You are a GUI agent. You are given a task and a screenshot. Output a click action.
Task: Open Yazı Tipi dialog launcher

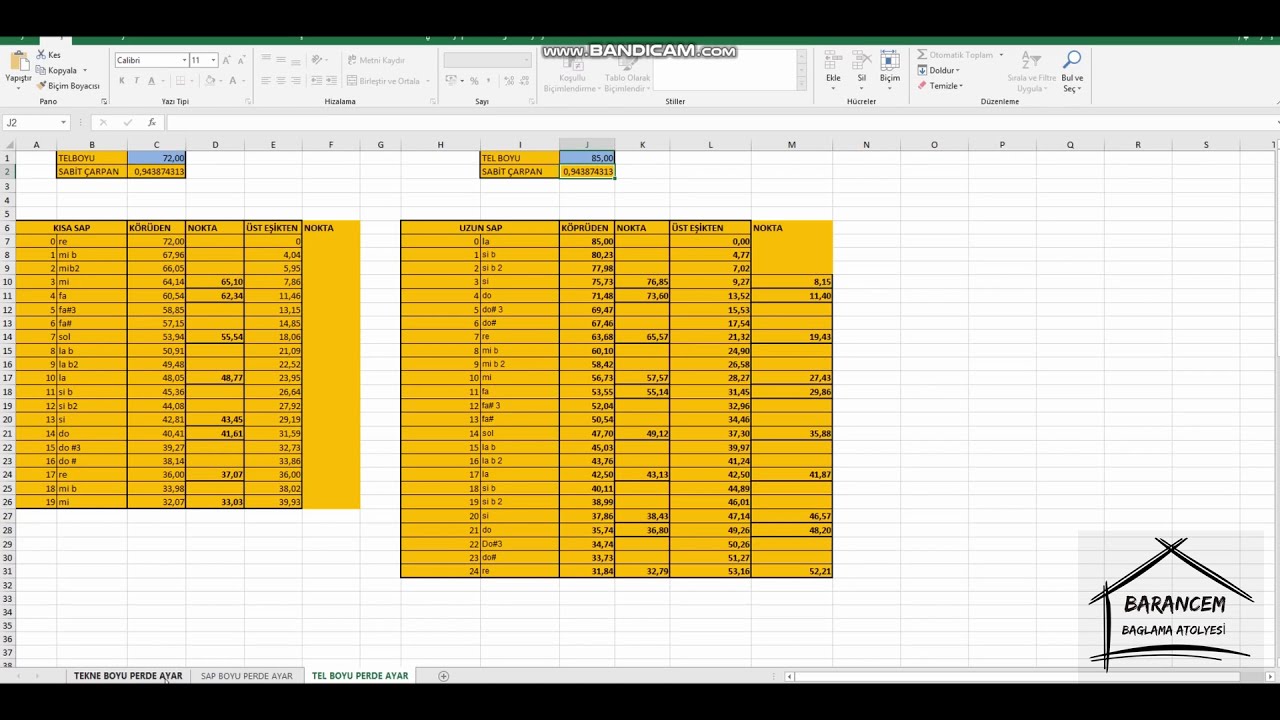click(x=248, y=101)
